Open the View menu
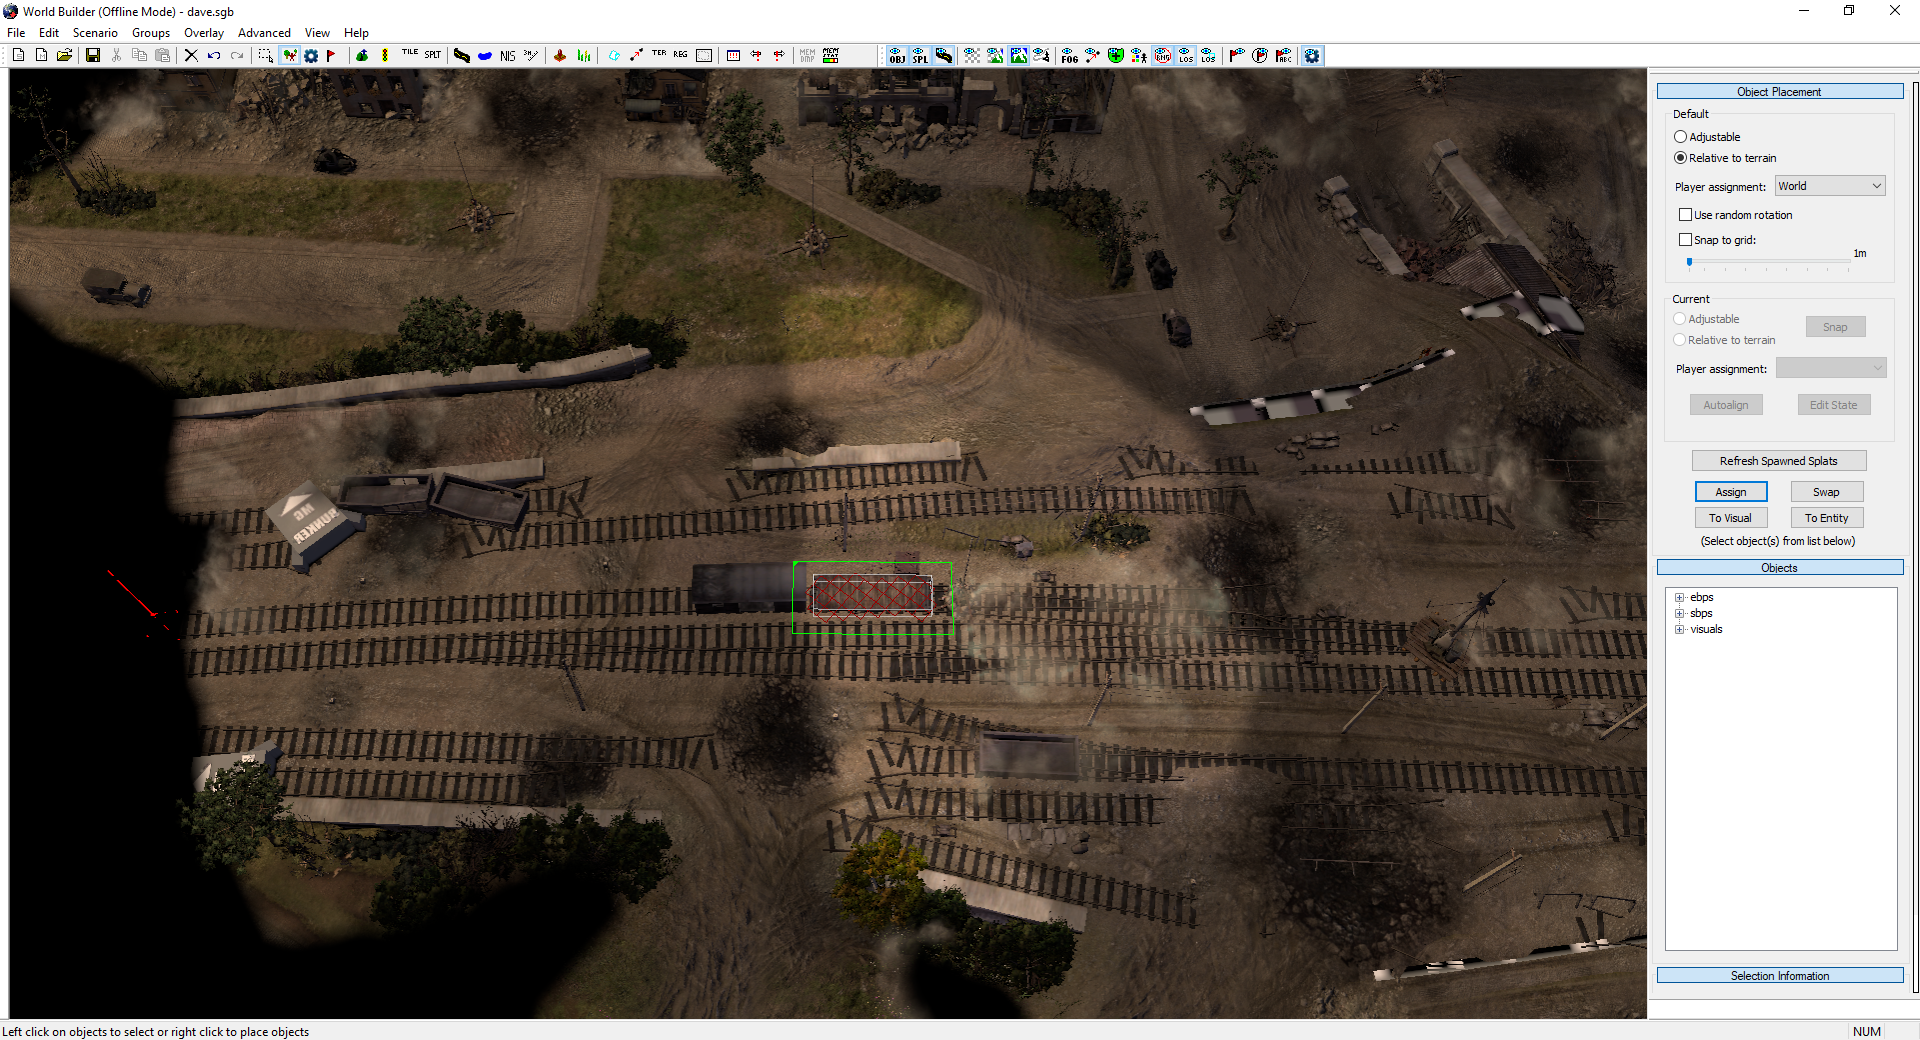1920x1040 pixels. (x=317, y=33)
